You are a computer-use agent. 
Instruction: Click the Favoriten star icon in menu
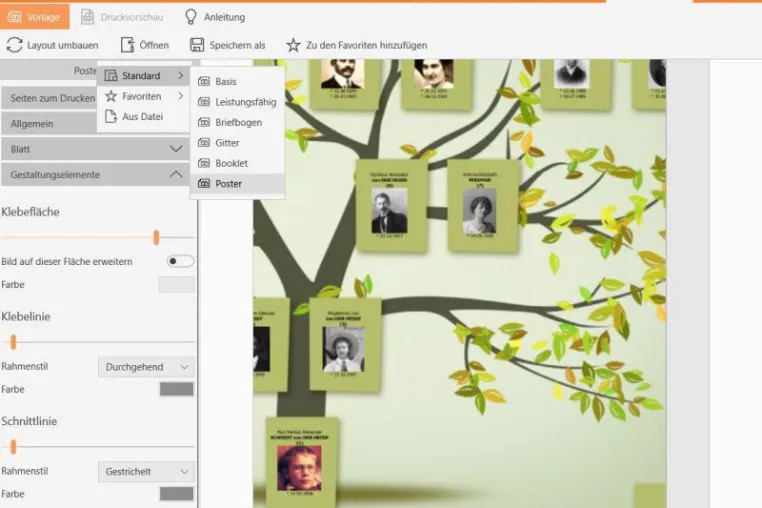coord(111,96)
